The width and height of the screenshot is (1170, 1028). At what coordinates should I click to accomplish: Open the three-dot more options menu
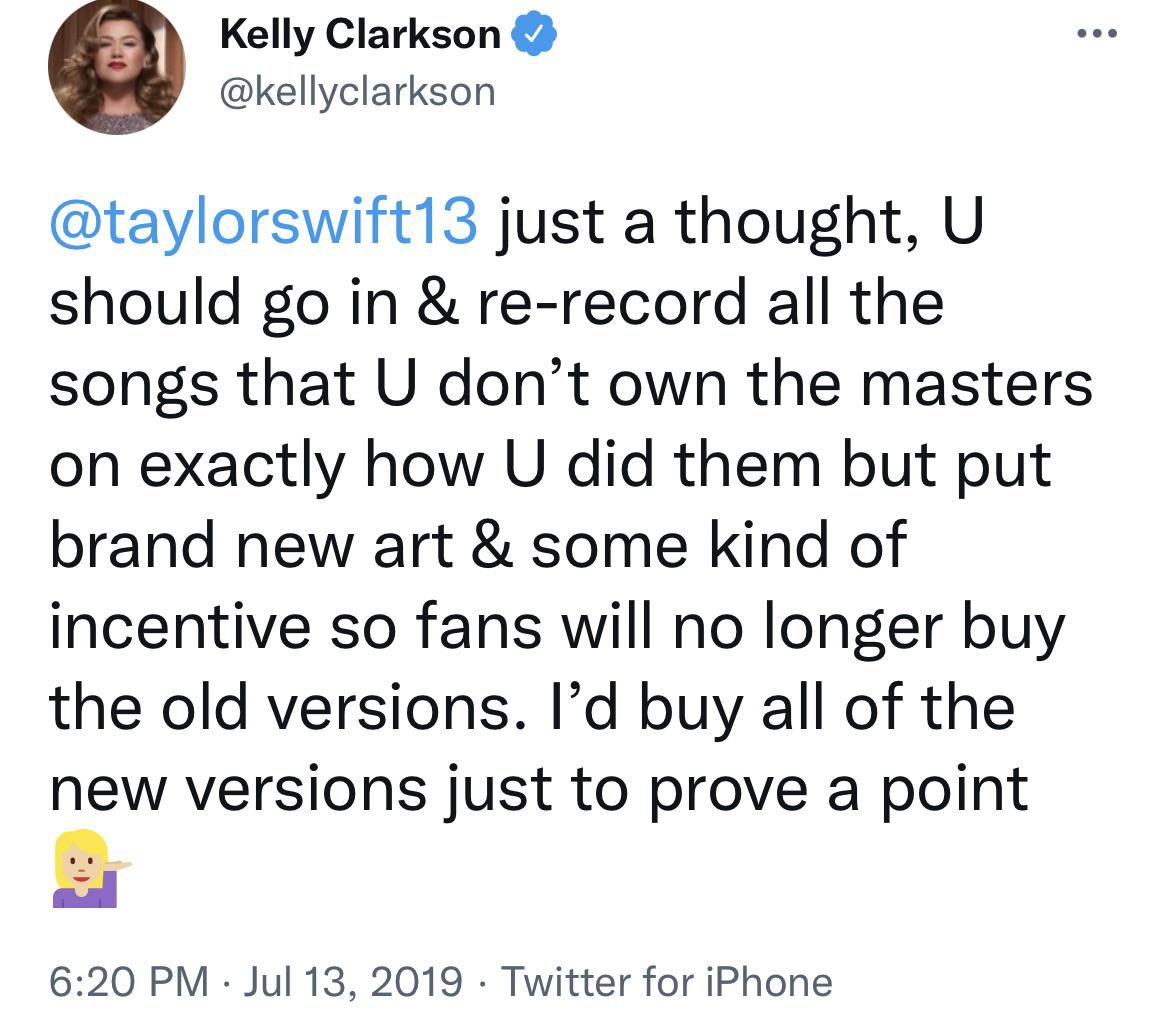[x=1096, y=33]
